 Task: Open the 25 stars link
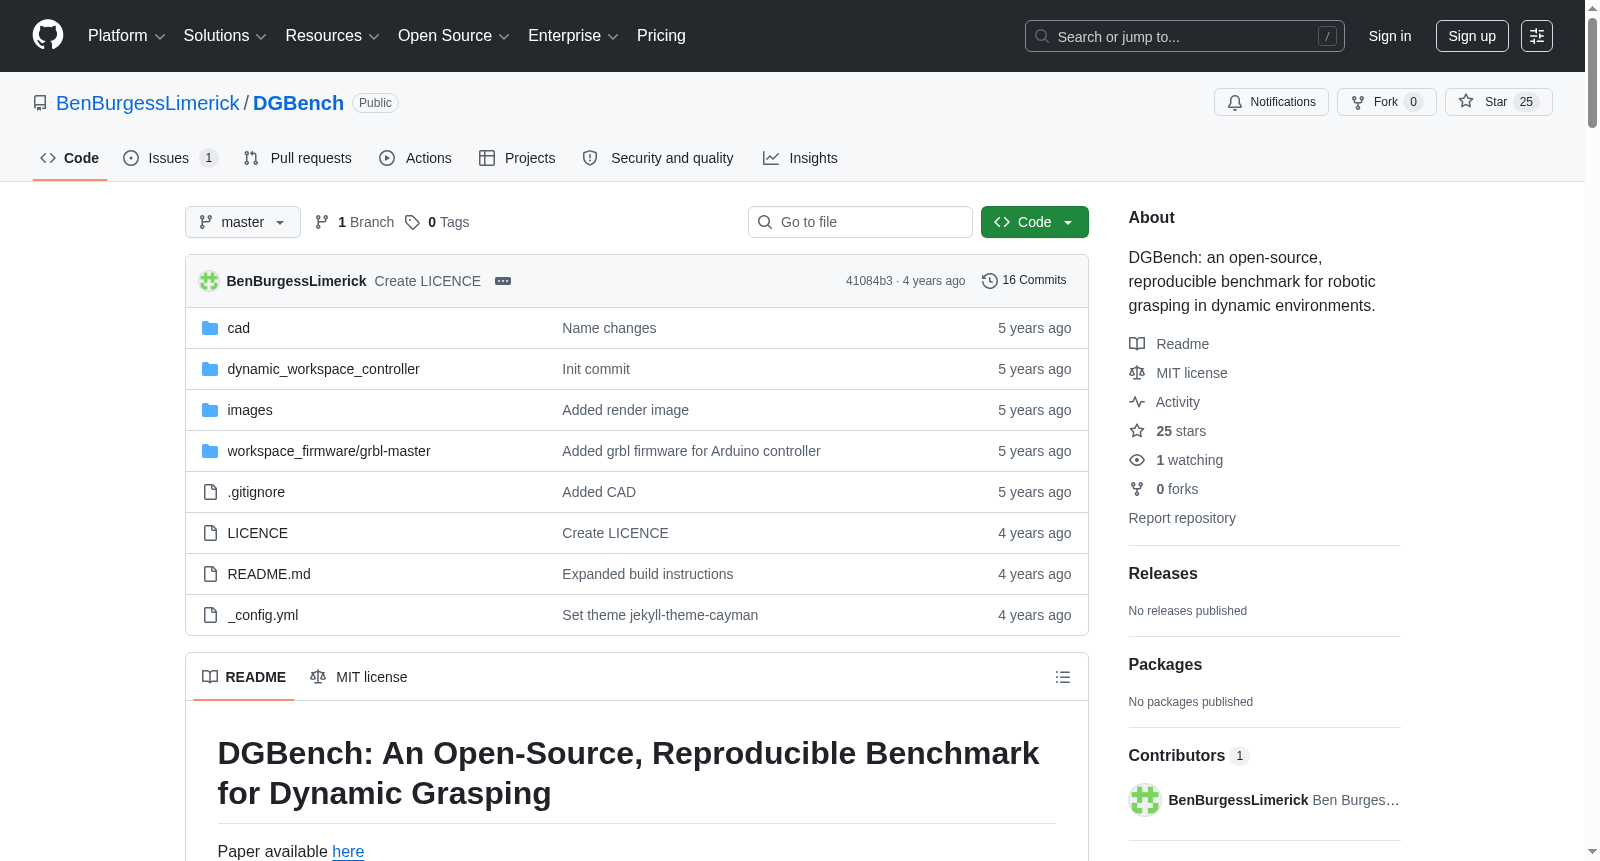click(1181, 431)
